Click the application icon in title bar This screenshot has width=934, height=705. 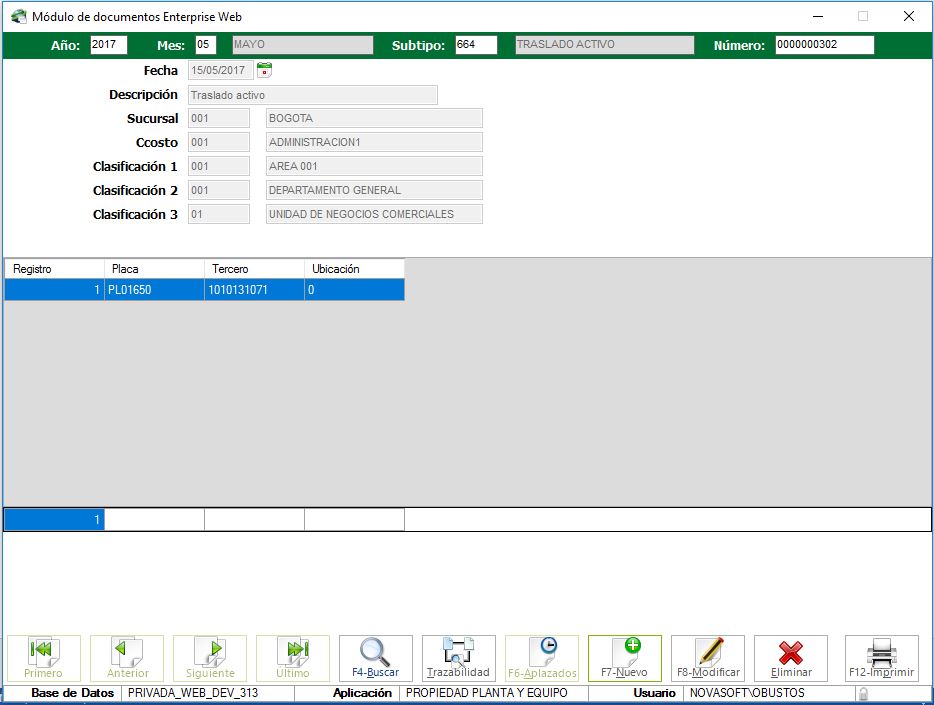coord(18,17)
